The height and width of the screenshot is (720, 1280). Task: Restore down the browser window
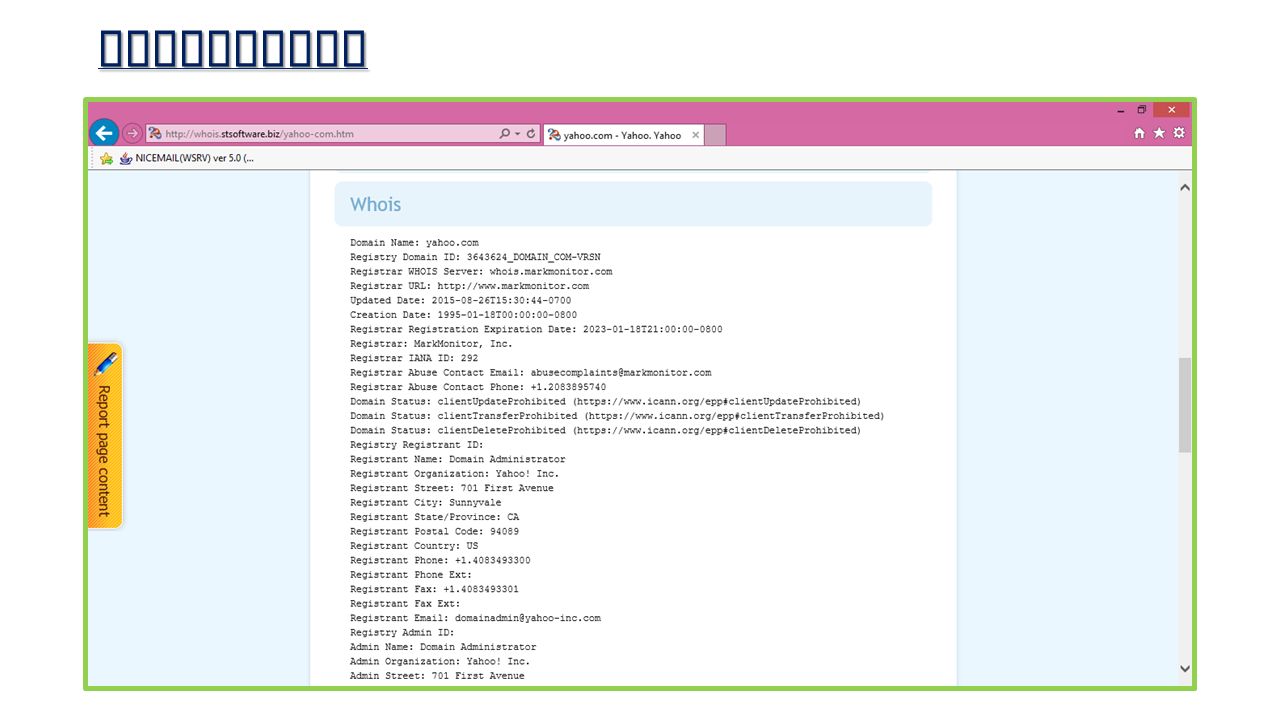[1142, 110]
